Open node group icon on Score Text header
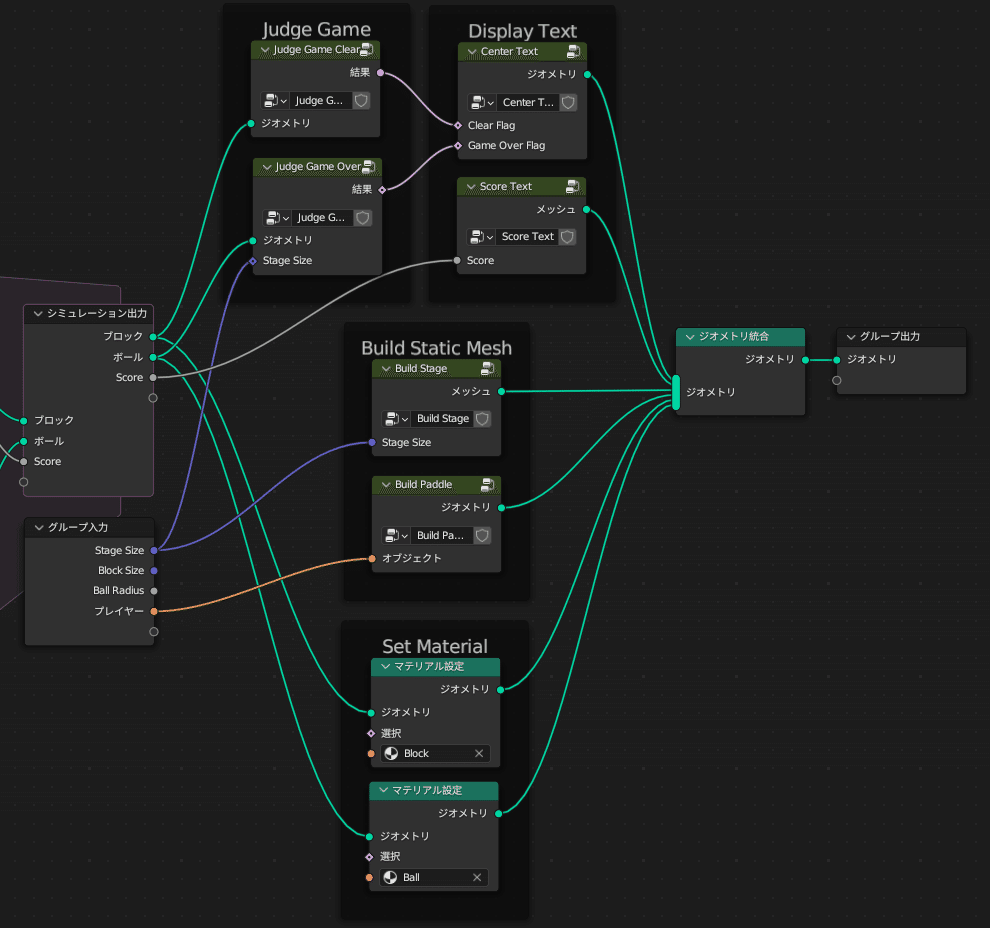This screenshot has width=990, height=928. [x=572, y=186]
